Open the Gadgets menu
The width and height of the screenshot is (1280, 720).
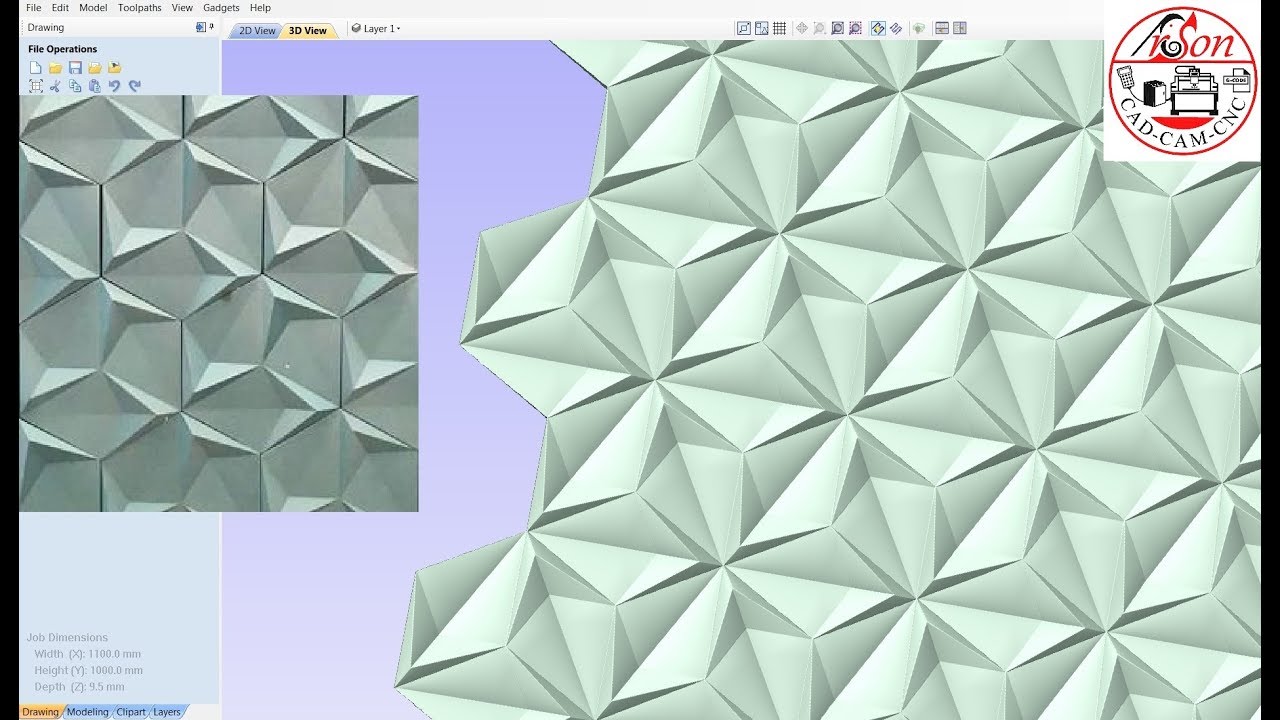tap(221, 8)
